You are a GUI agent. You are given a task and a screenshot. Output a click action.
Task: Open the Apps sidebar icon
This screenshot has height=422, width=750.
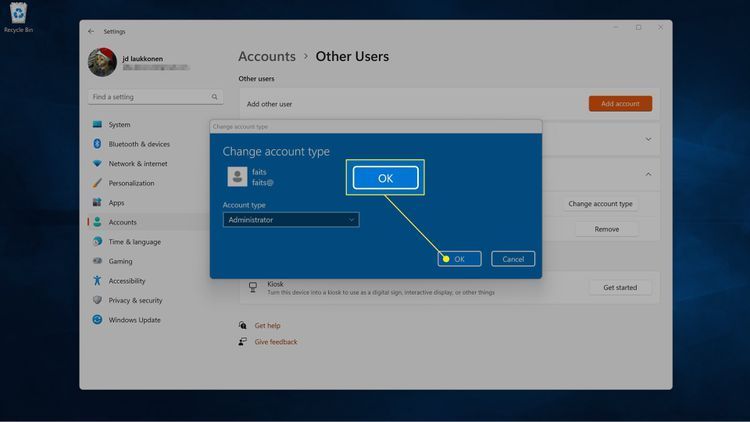97,203
